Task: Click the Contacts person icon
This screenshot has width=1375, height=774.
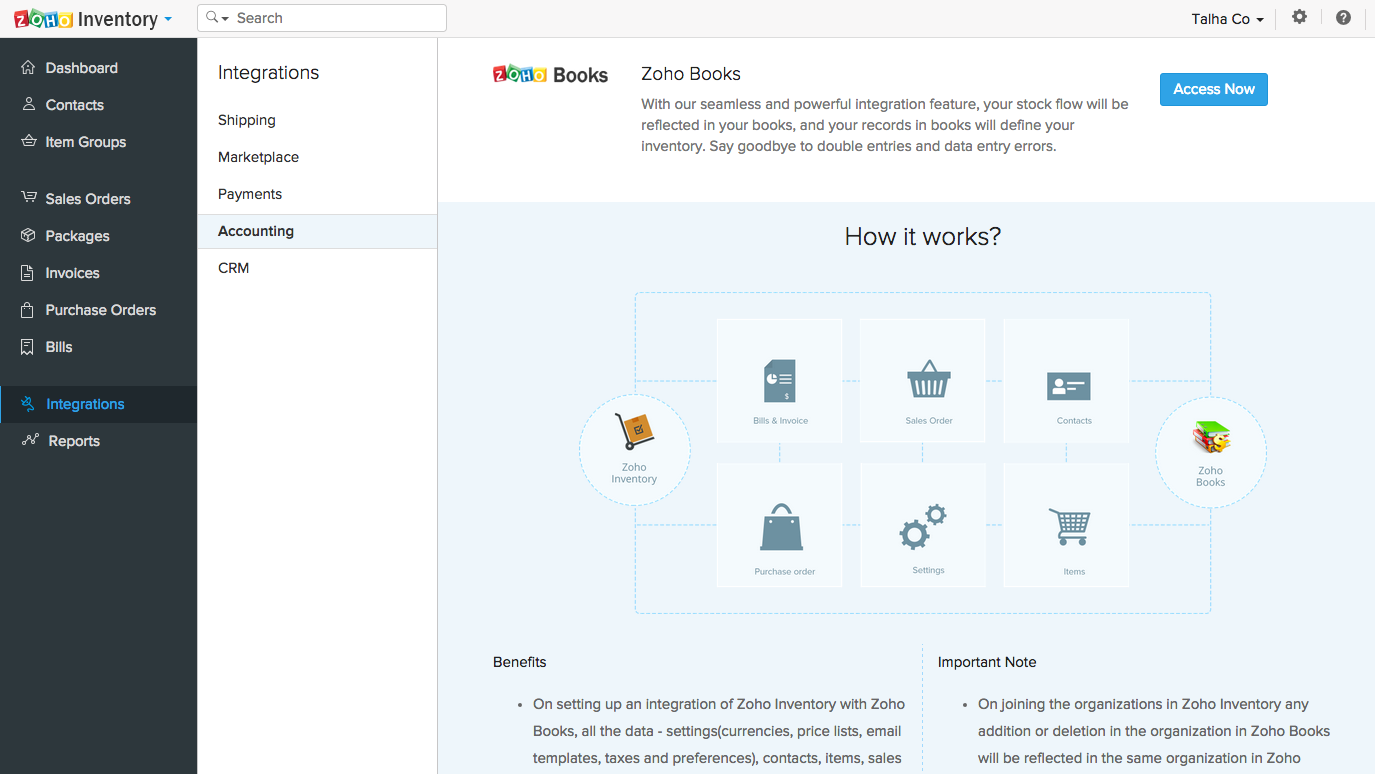Action: coord(28,104)
